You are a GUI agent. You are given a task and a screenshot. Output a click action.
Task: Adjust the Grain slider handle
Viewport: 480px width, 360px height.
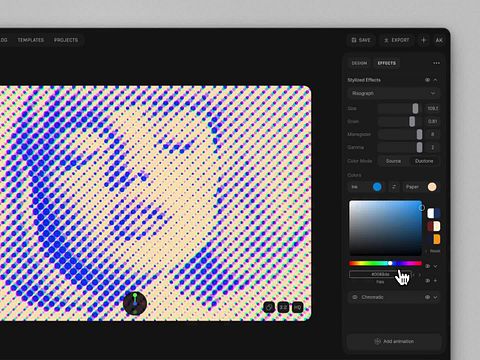pos(412,121)
